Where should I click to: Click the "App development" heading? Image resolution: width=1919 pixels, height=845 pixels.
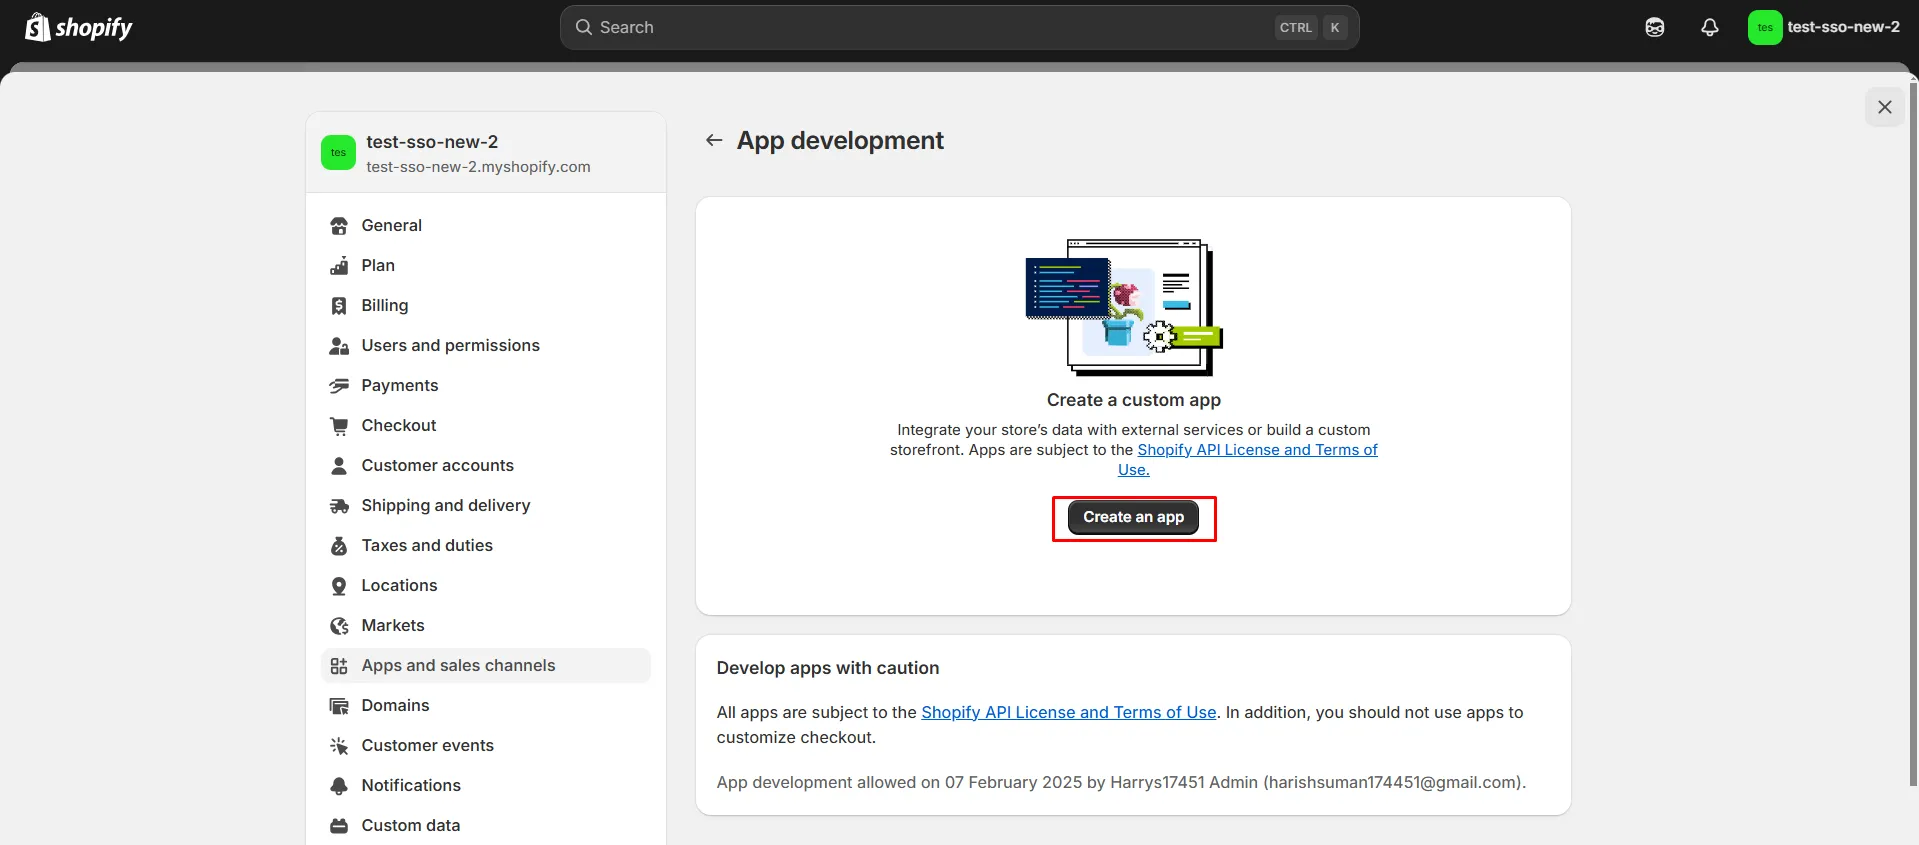click(x=840, y=141)
